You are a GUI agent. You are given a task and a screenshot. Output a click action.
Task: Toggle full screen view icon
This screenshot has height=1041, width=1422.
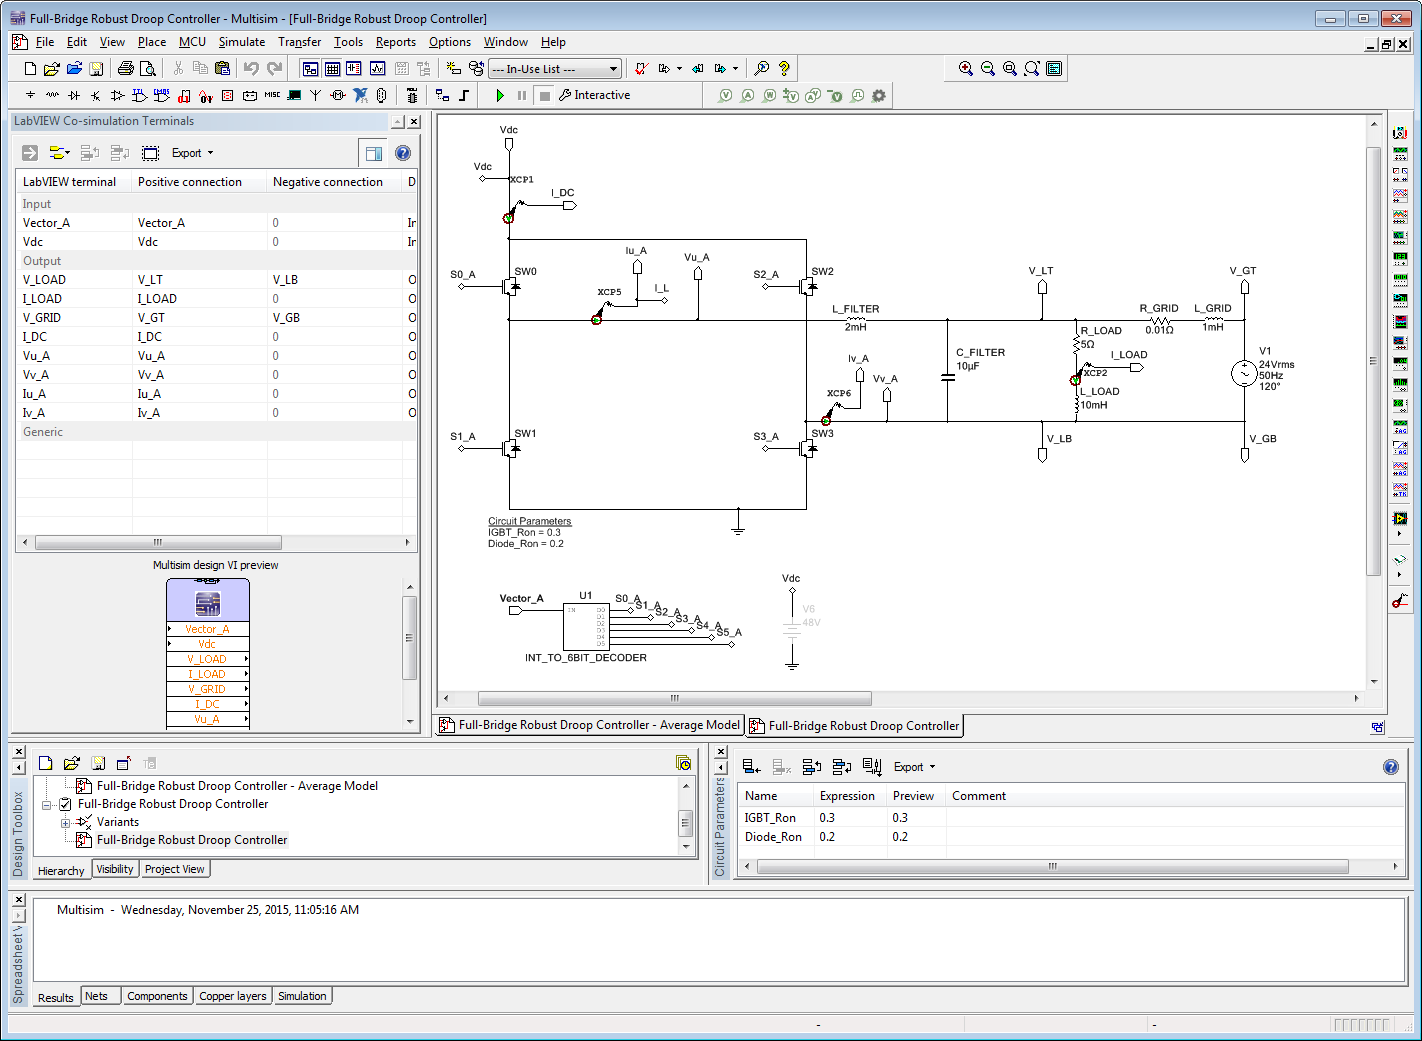pos(1054,69)
